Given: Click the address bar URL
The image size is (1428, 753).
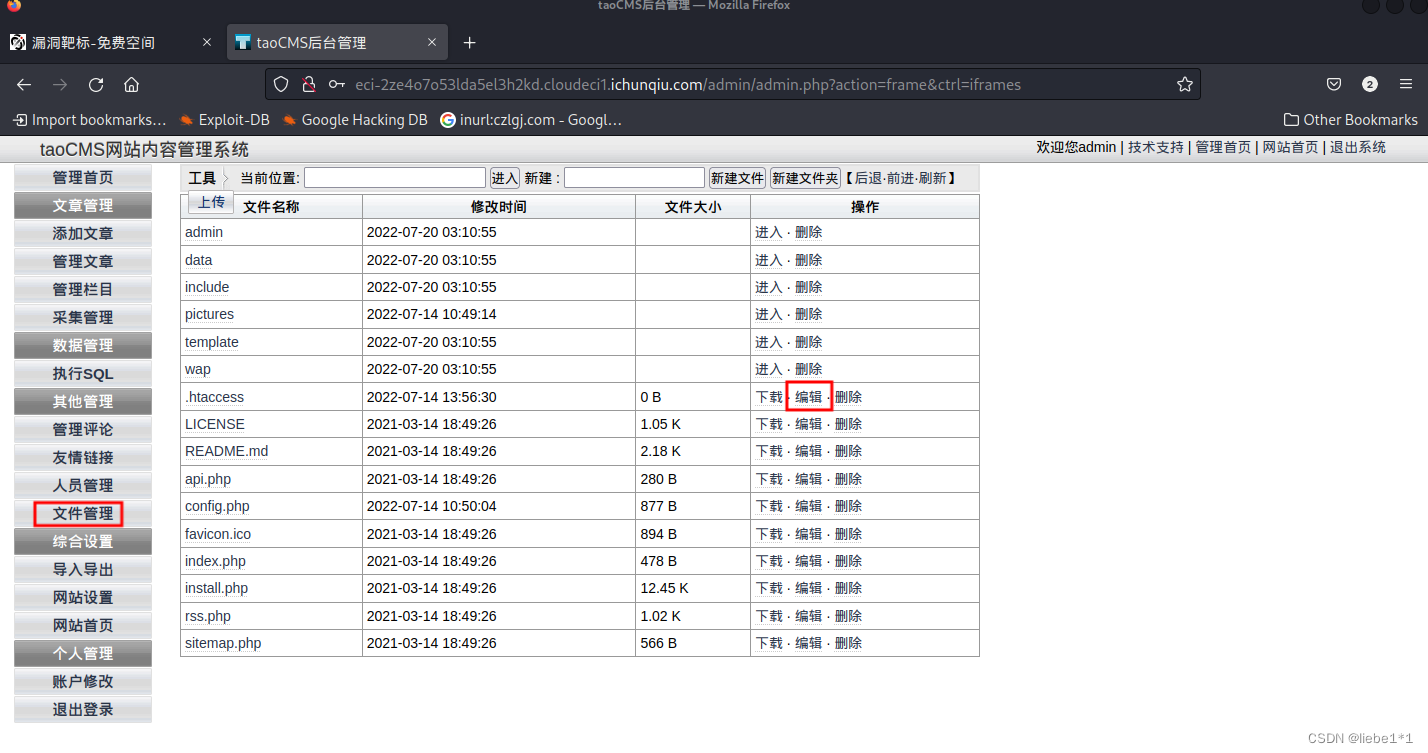Looking at the screenshot, I should pos(688,85).
